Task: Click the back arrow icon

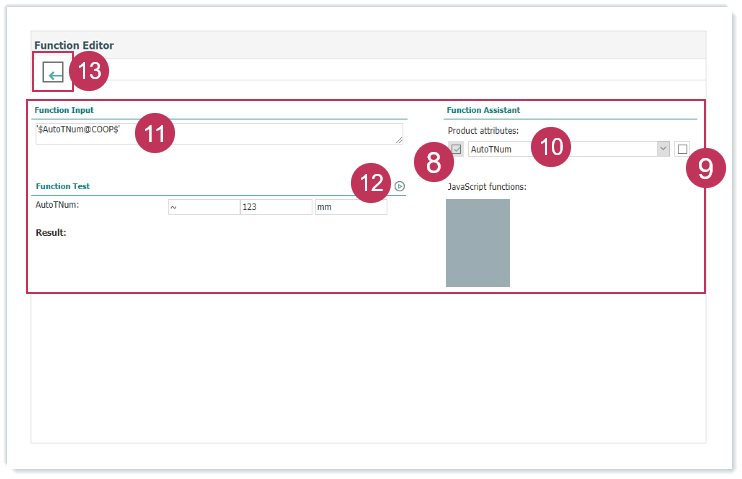Action: click(x=54, y=74)
